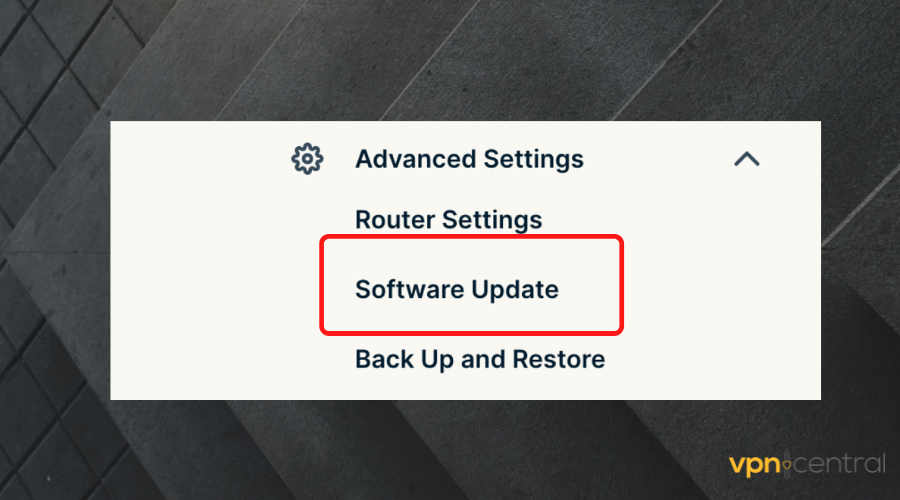Click the Advanced Settings gear icon
900x500 pixels.
(x=307, y=159)
